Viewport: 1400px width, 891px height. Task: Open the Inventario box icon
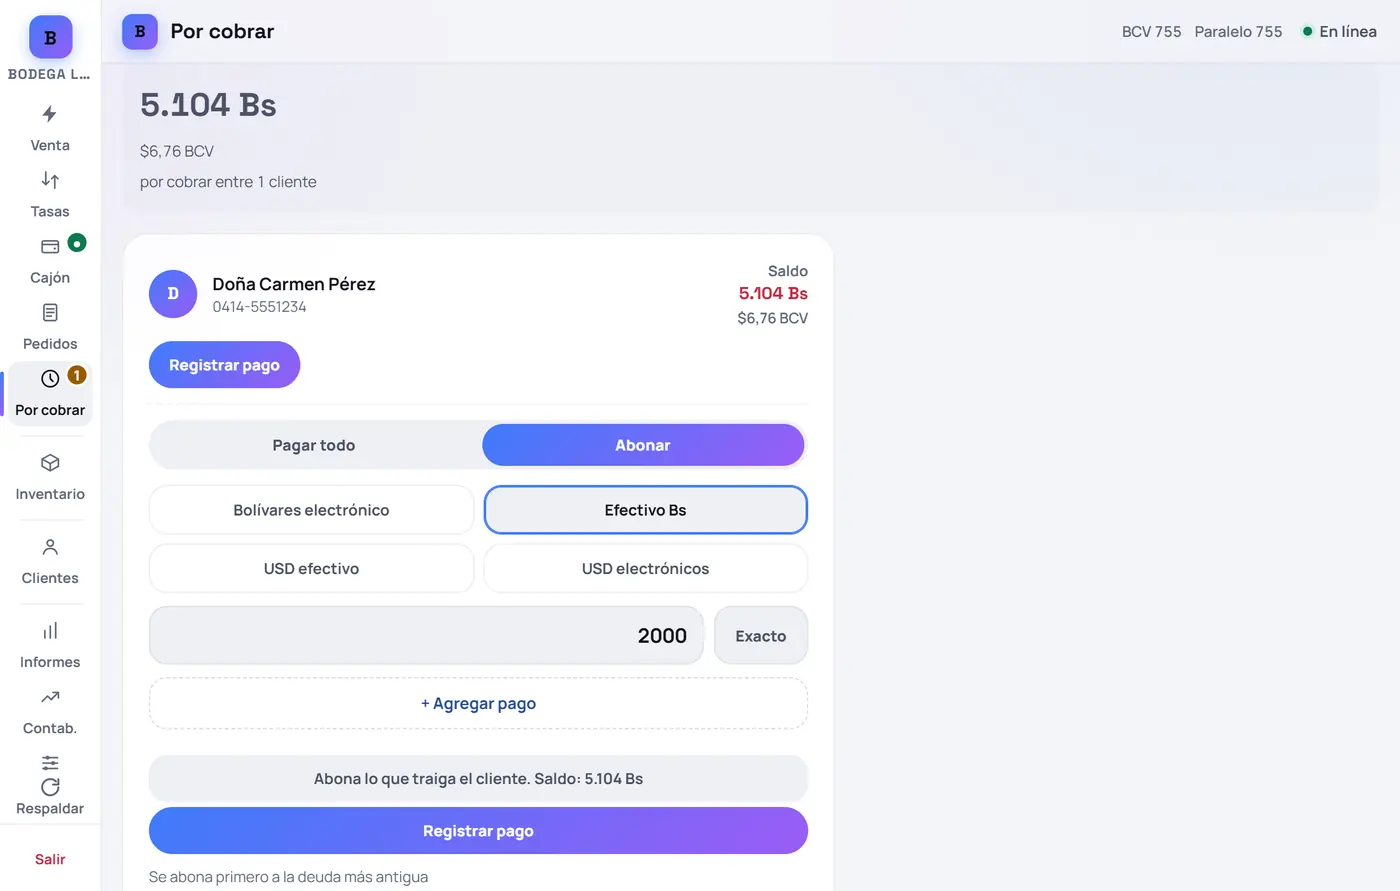click(50, 463)
